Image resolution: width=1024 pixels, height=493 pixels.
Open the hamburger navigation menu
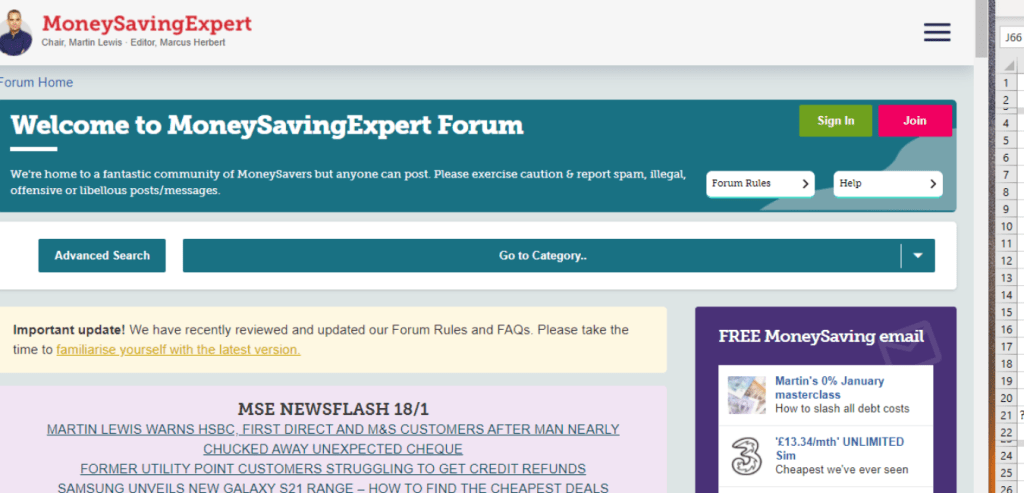pyautogui.click(x=937, y=32)
